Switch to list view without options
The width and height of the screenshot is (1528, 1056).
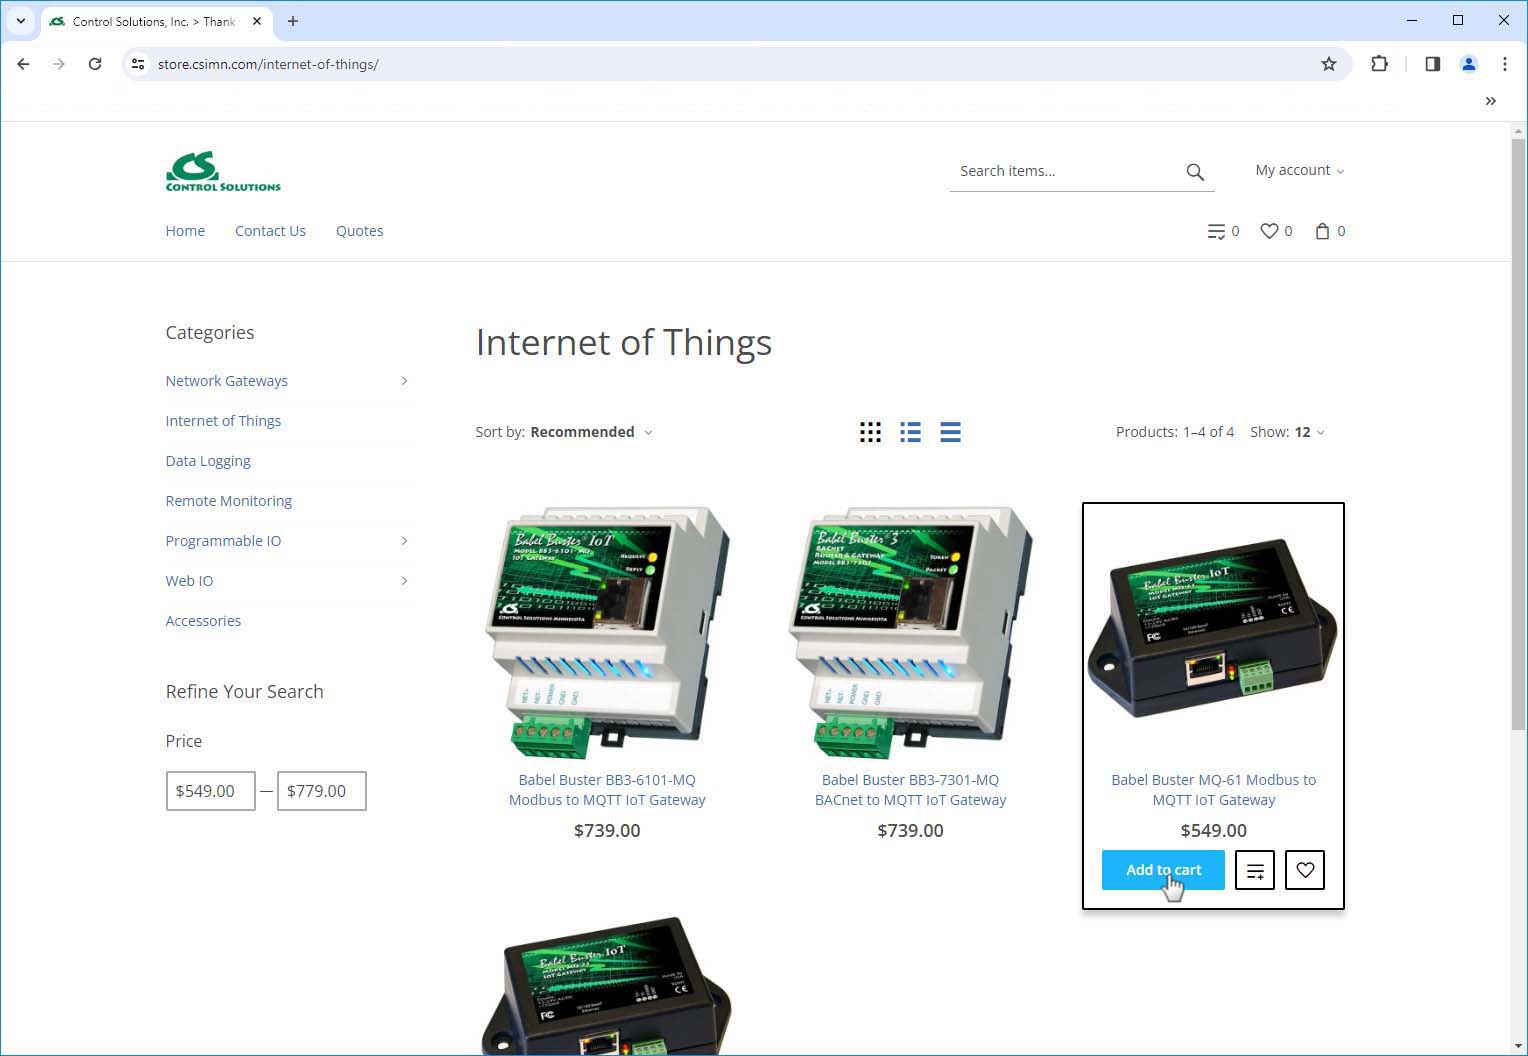pyautogui.click(x=910, y=432)
